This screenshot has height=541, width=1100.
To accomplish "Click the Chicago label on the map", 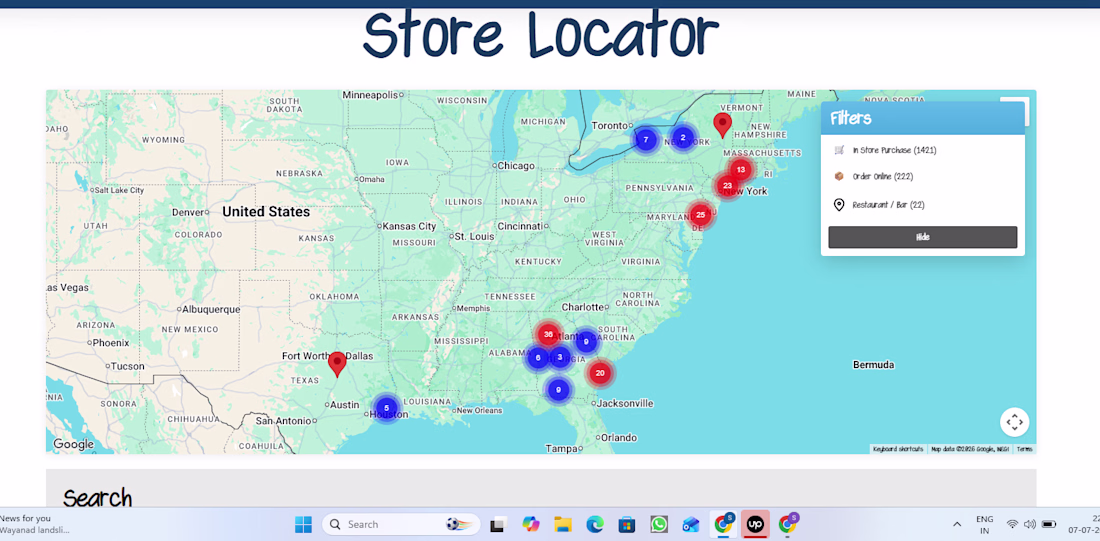I will tap(516, 166).
